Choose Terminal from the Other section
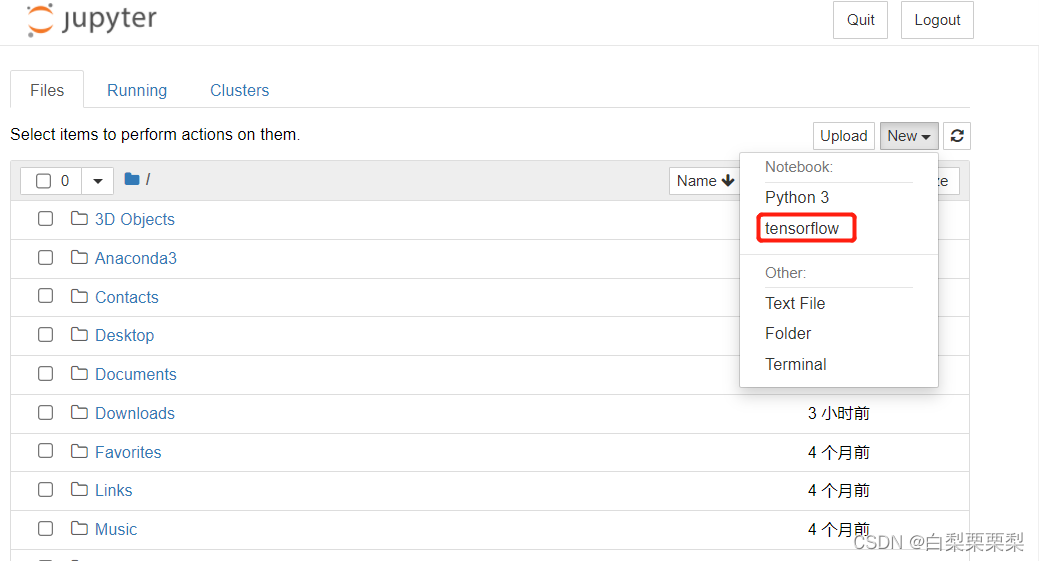Viewport: 1039px width, 561px height. tap(795, 364)
